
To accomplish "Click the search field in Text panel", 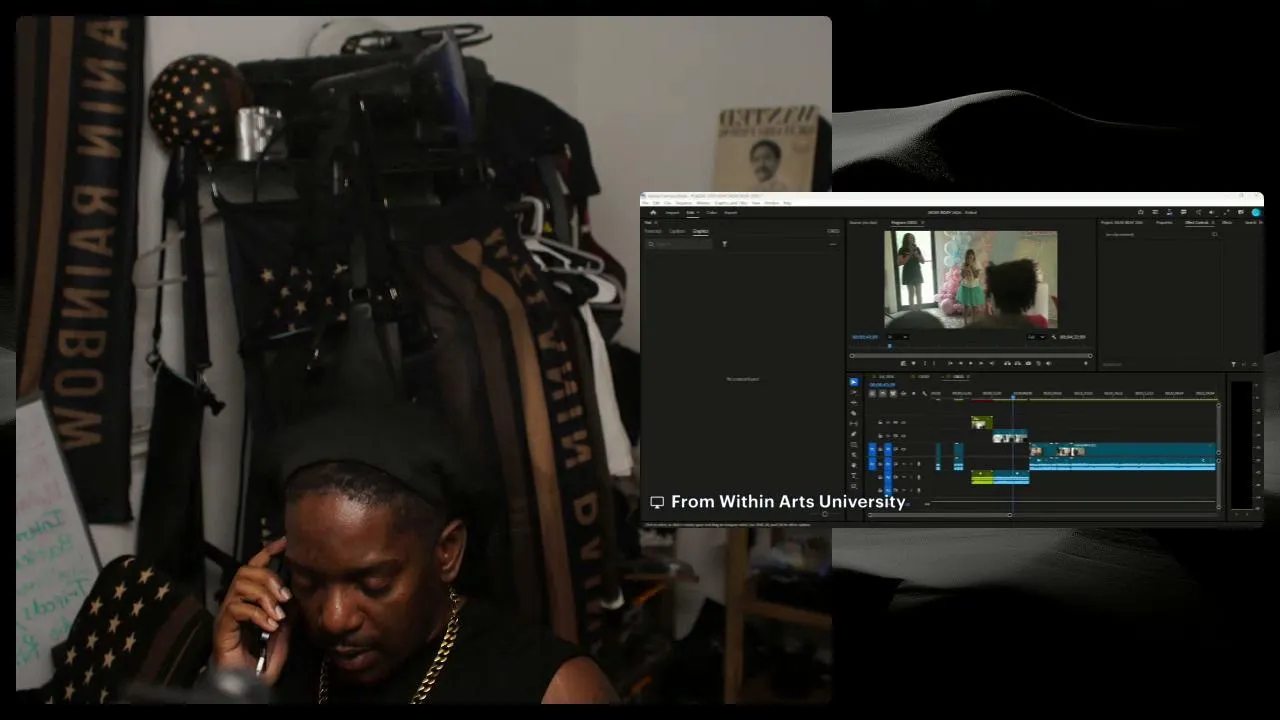I will point(678,244).
